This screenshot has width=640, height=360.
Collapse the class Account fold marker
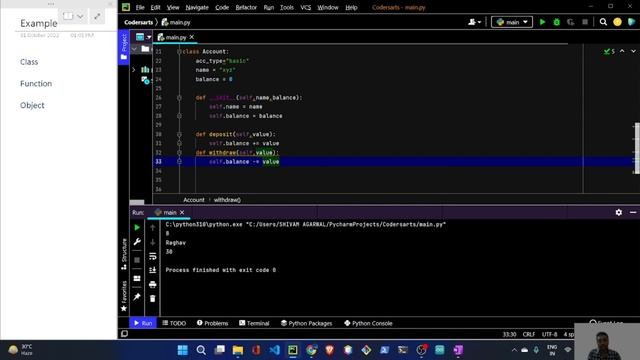coord(179,51)
